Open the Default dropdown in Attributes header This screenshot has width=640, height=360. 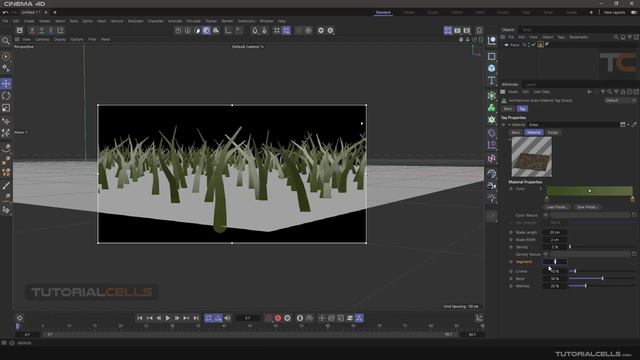click(620, 100)
